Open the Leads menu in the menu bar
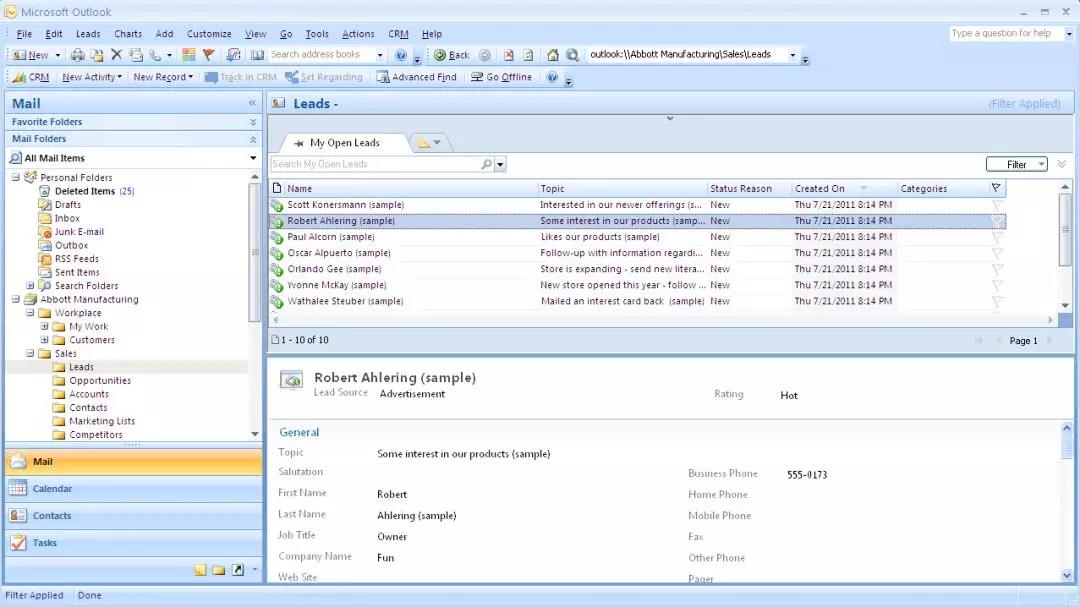This screenshot has height=607, width=1080. pos(88,34)
